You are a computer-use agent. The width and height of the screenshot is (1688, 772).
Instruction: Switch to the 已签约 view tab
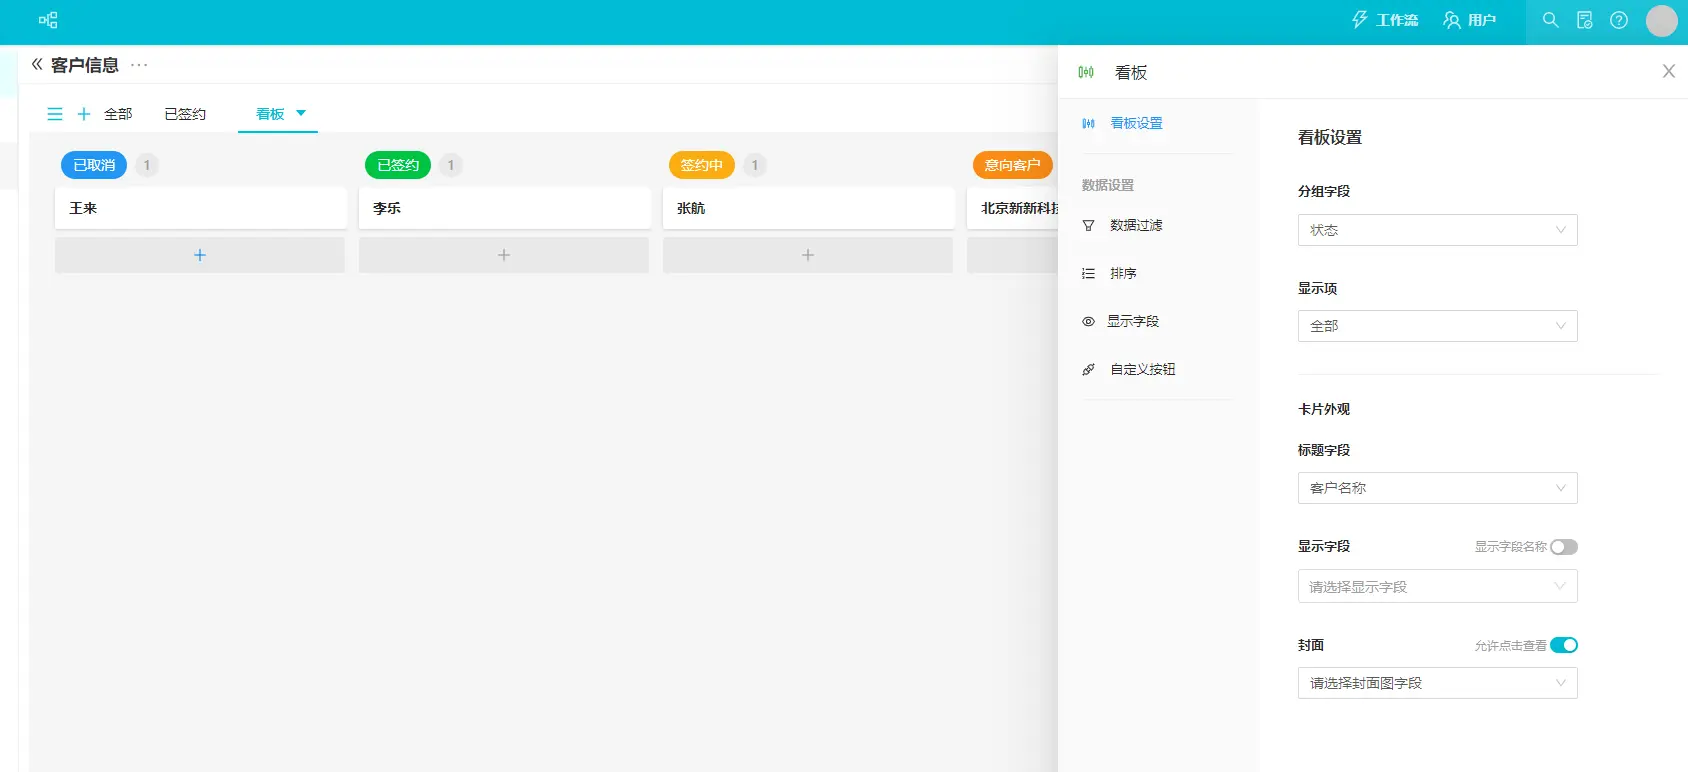click(x=185, y=114)
